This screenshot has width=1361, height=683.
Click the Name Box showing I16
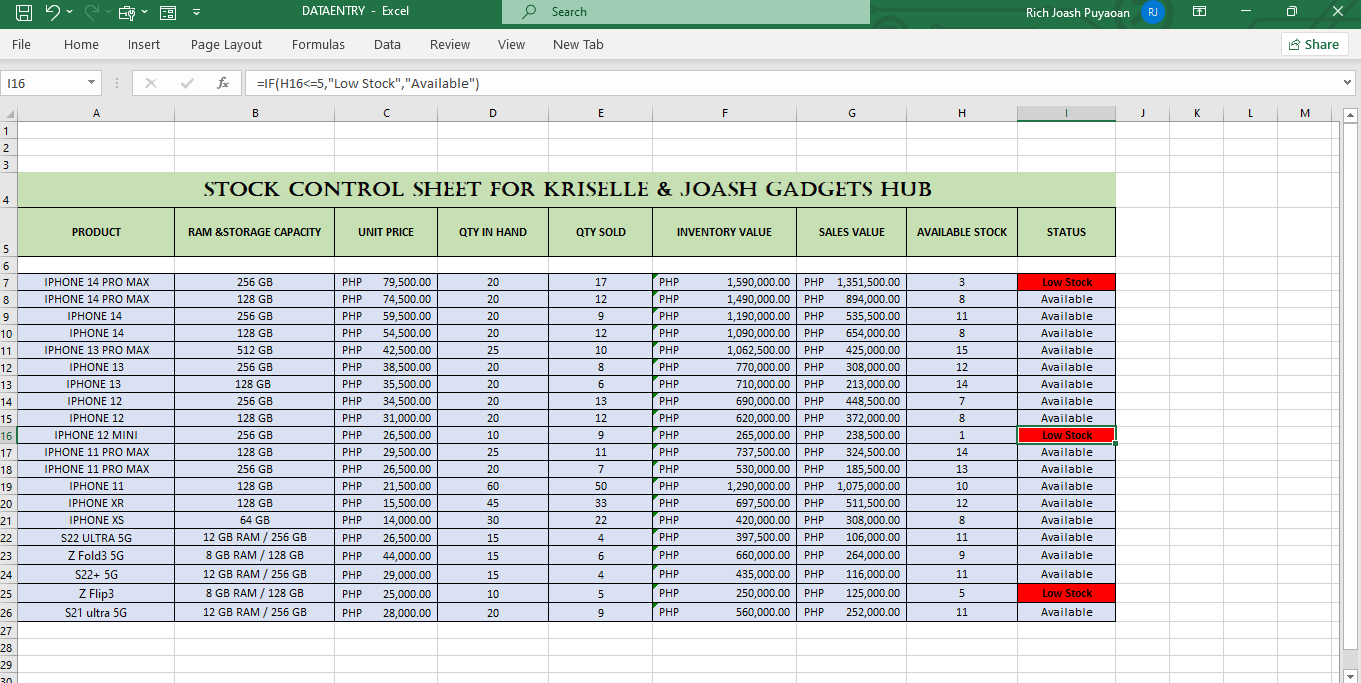tap(43, 83)
